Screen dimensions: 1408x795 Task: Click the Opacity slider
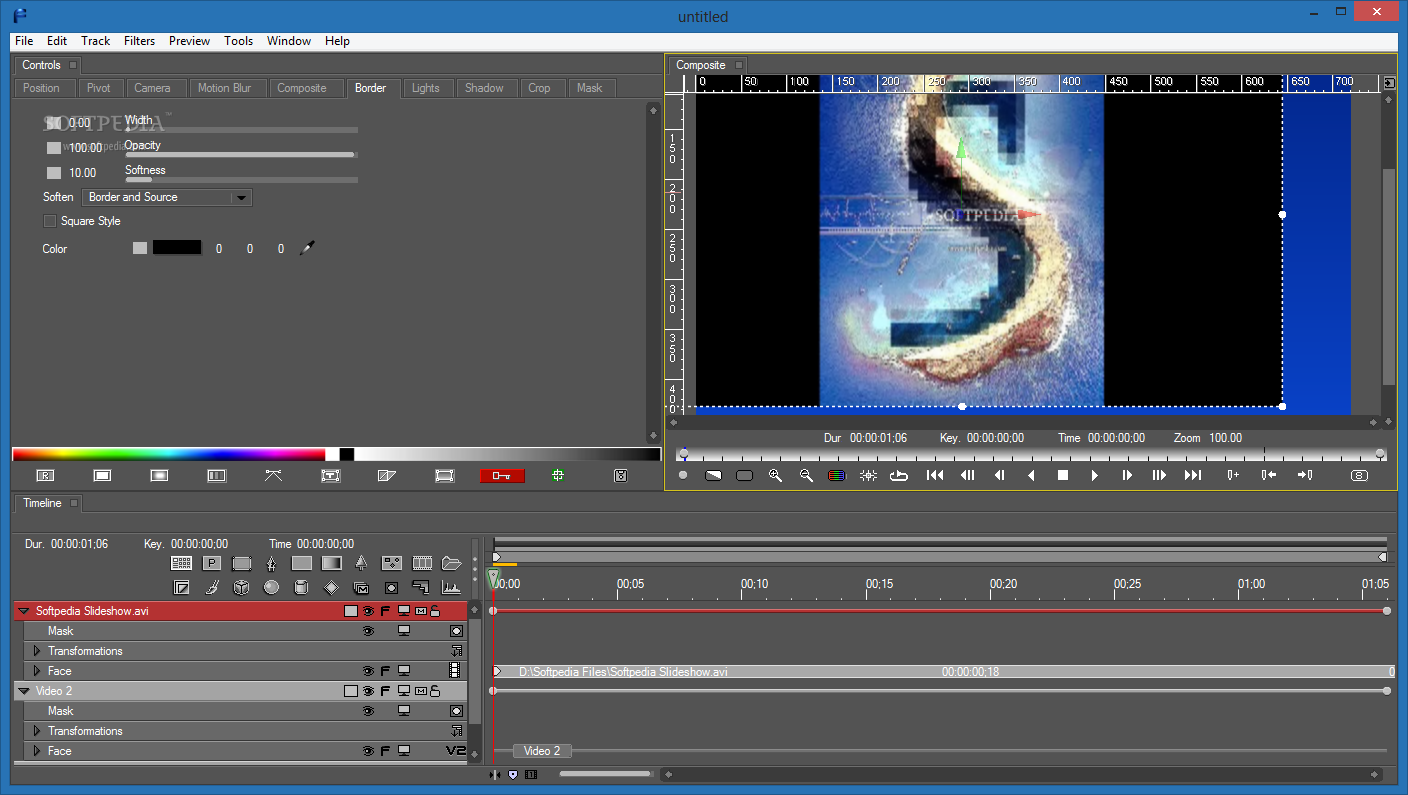tap(241, 155)
